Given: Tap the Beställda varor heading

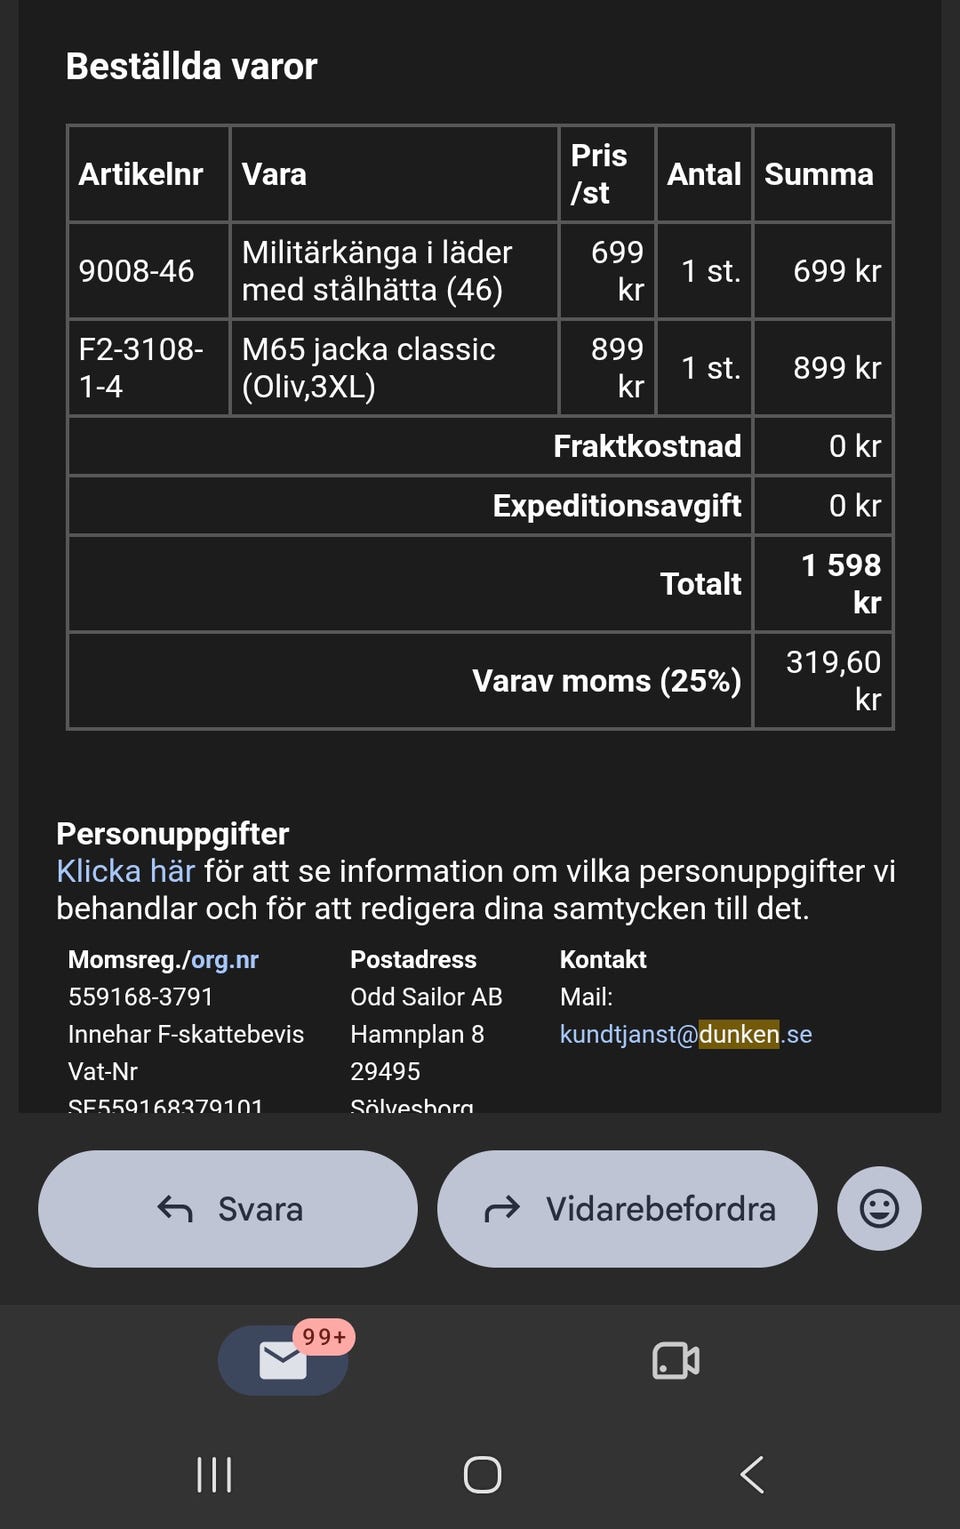Looking at the screenshot, I should (191, 67).
